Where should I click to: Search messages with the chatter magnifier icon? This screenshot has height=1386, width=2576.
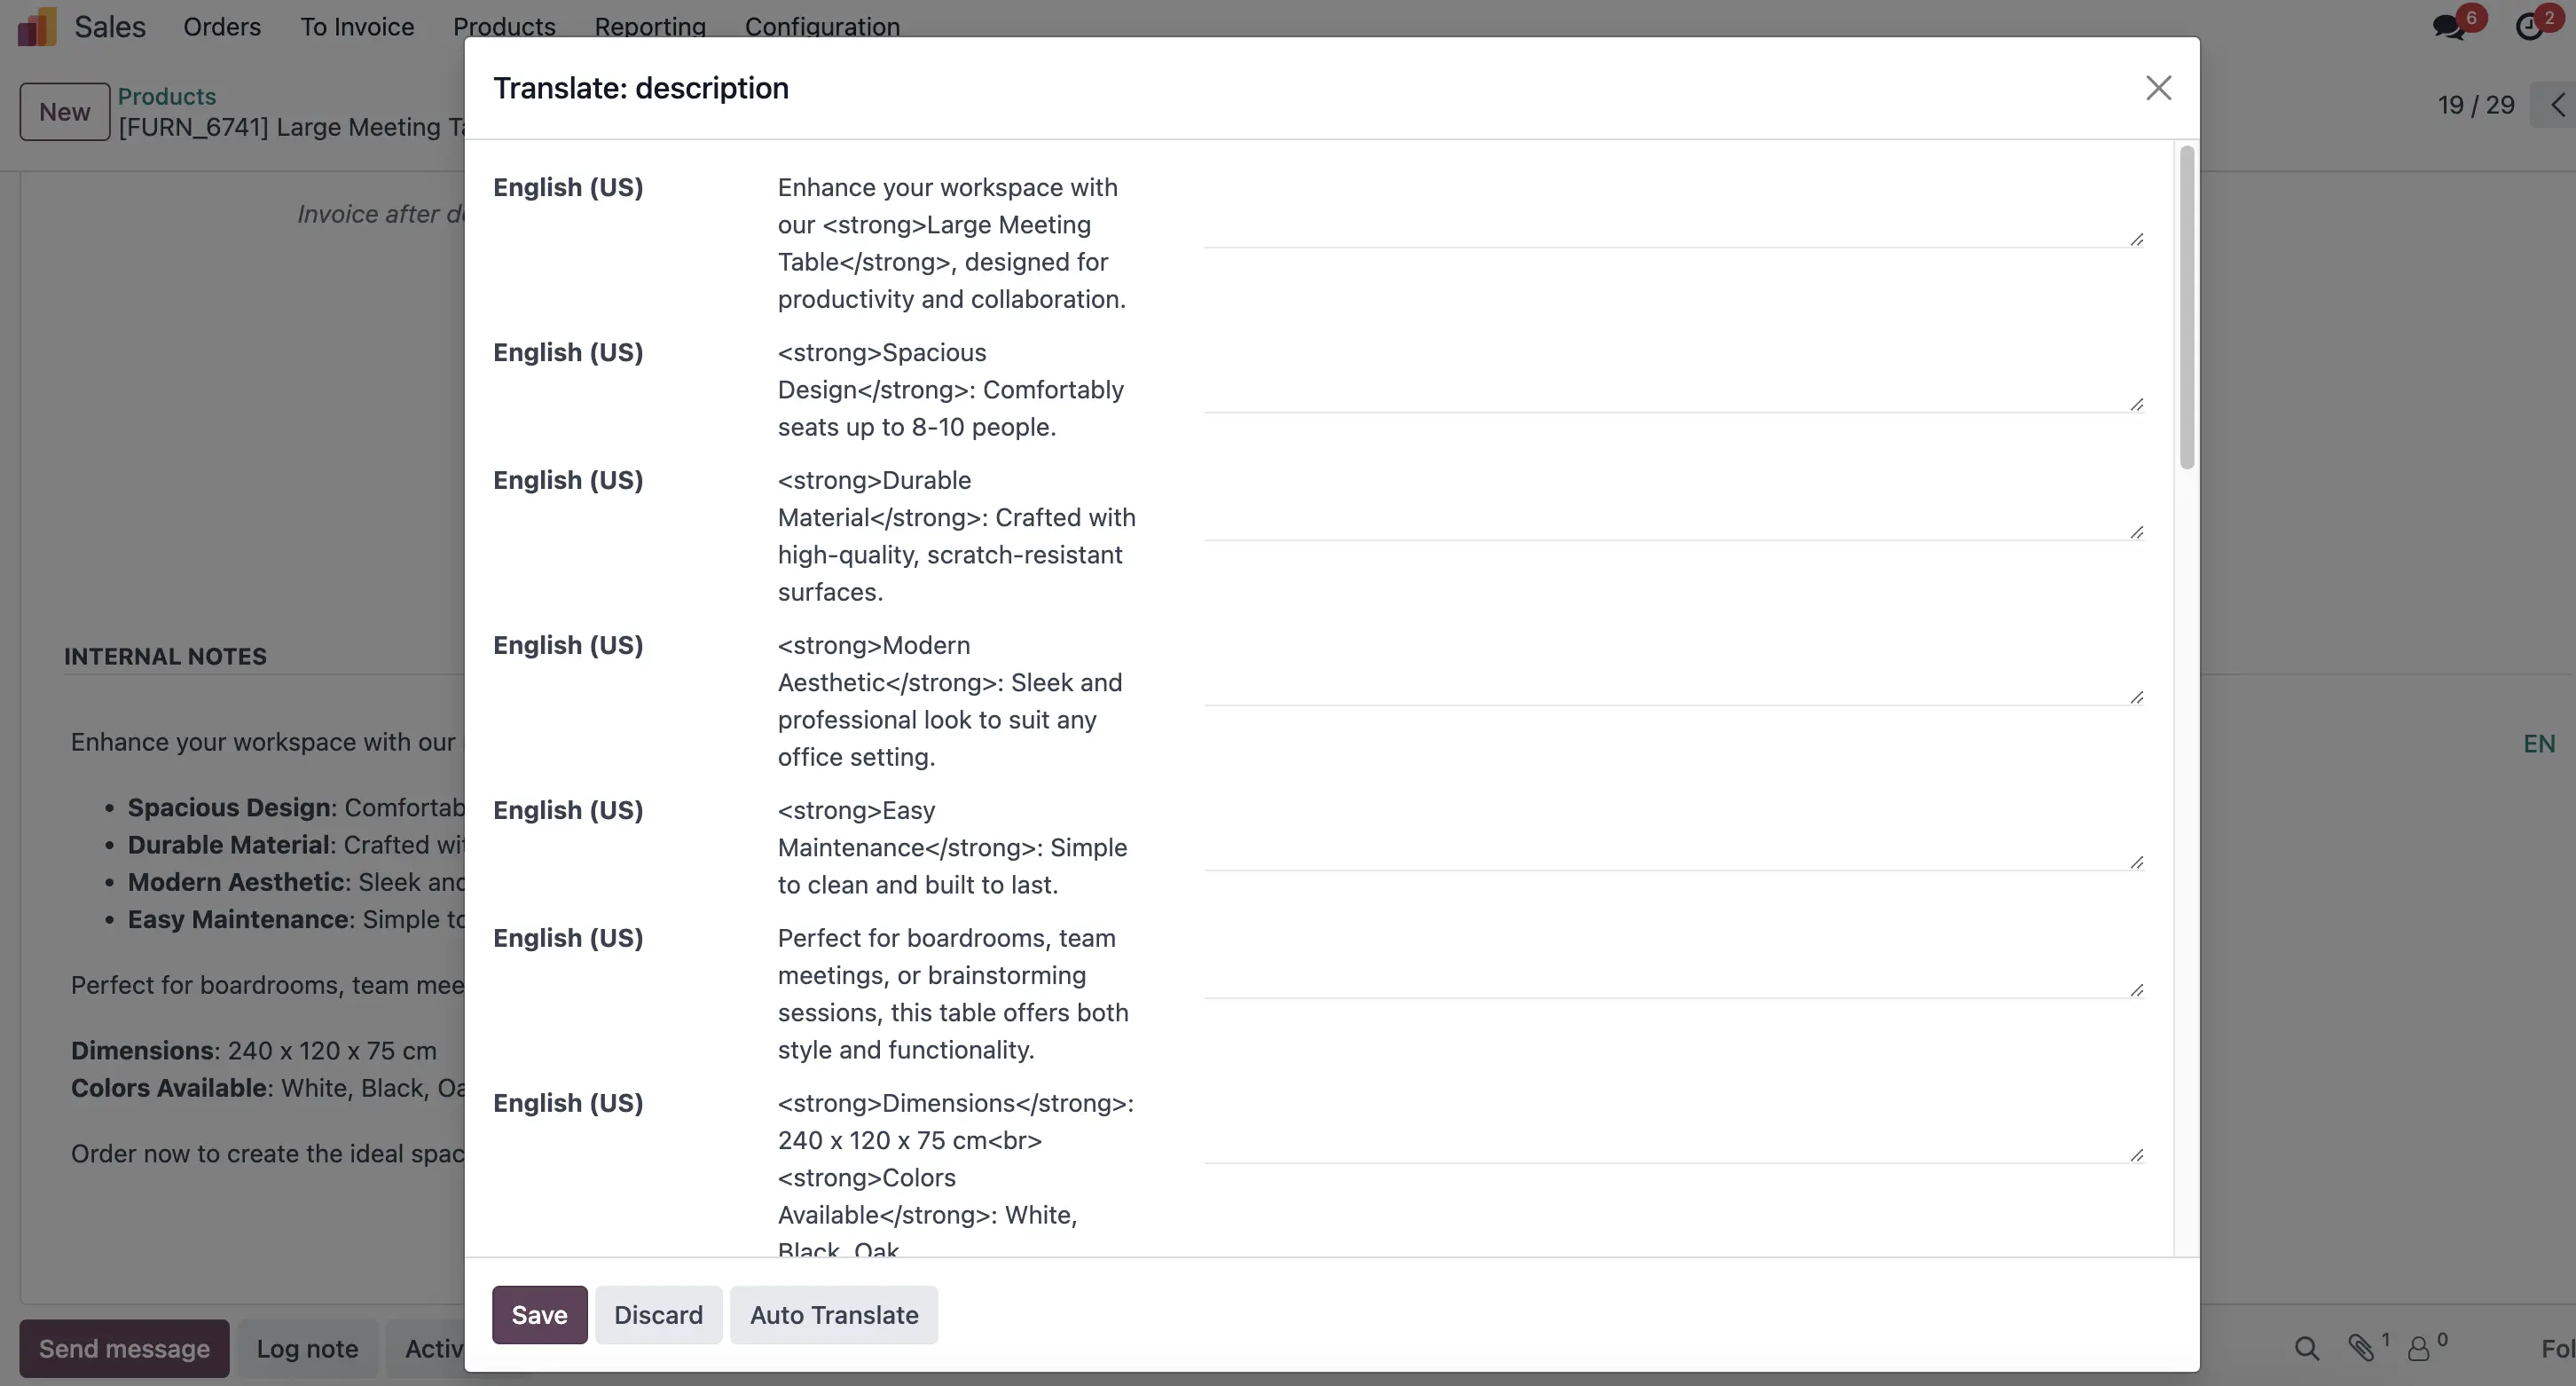[2305, 1348]
